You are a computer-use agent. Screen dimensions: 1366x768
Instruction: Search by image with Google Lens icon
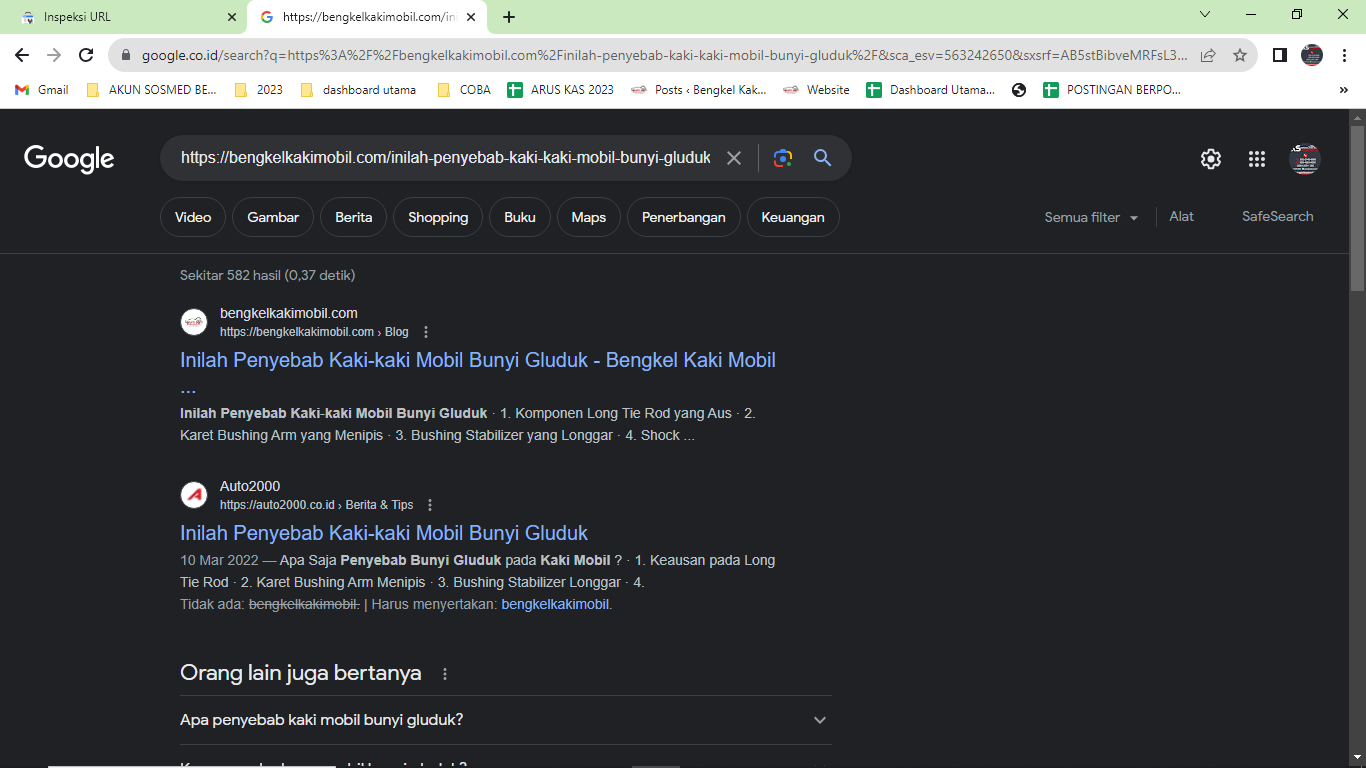pyautogui.click(x=783, y=158)
